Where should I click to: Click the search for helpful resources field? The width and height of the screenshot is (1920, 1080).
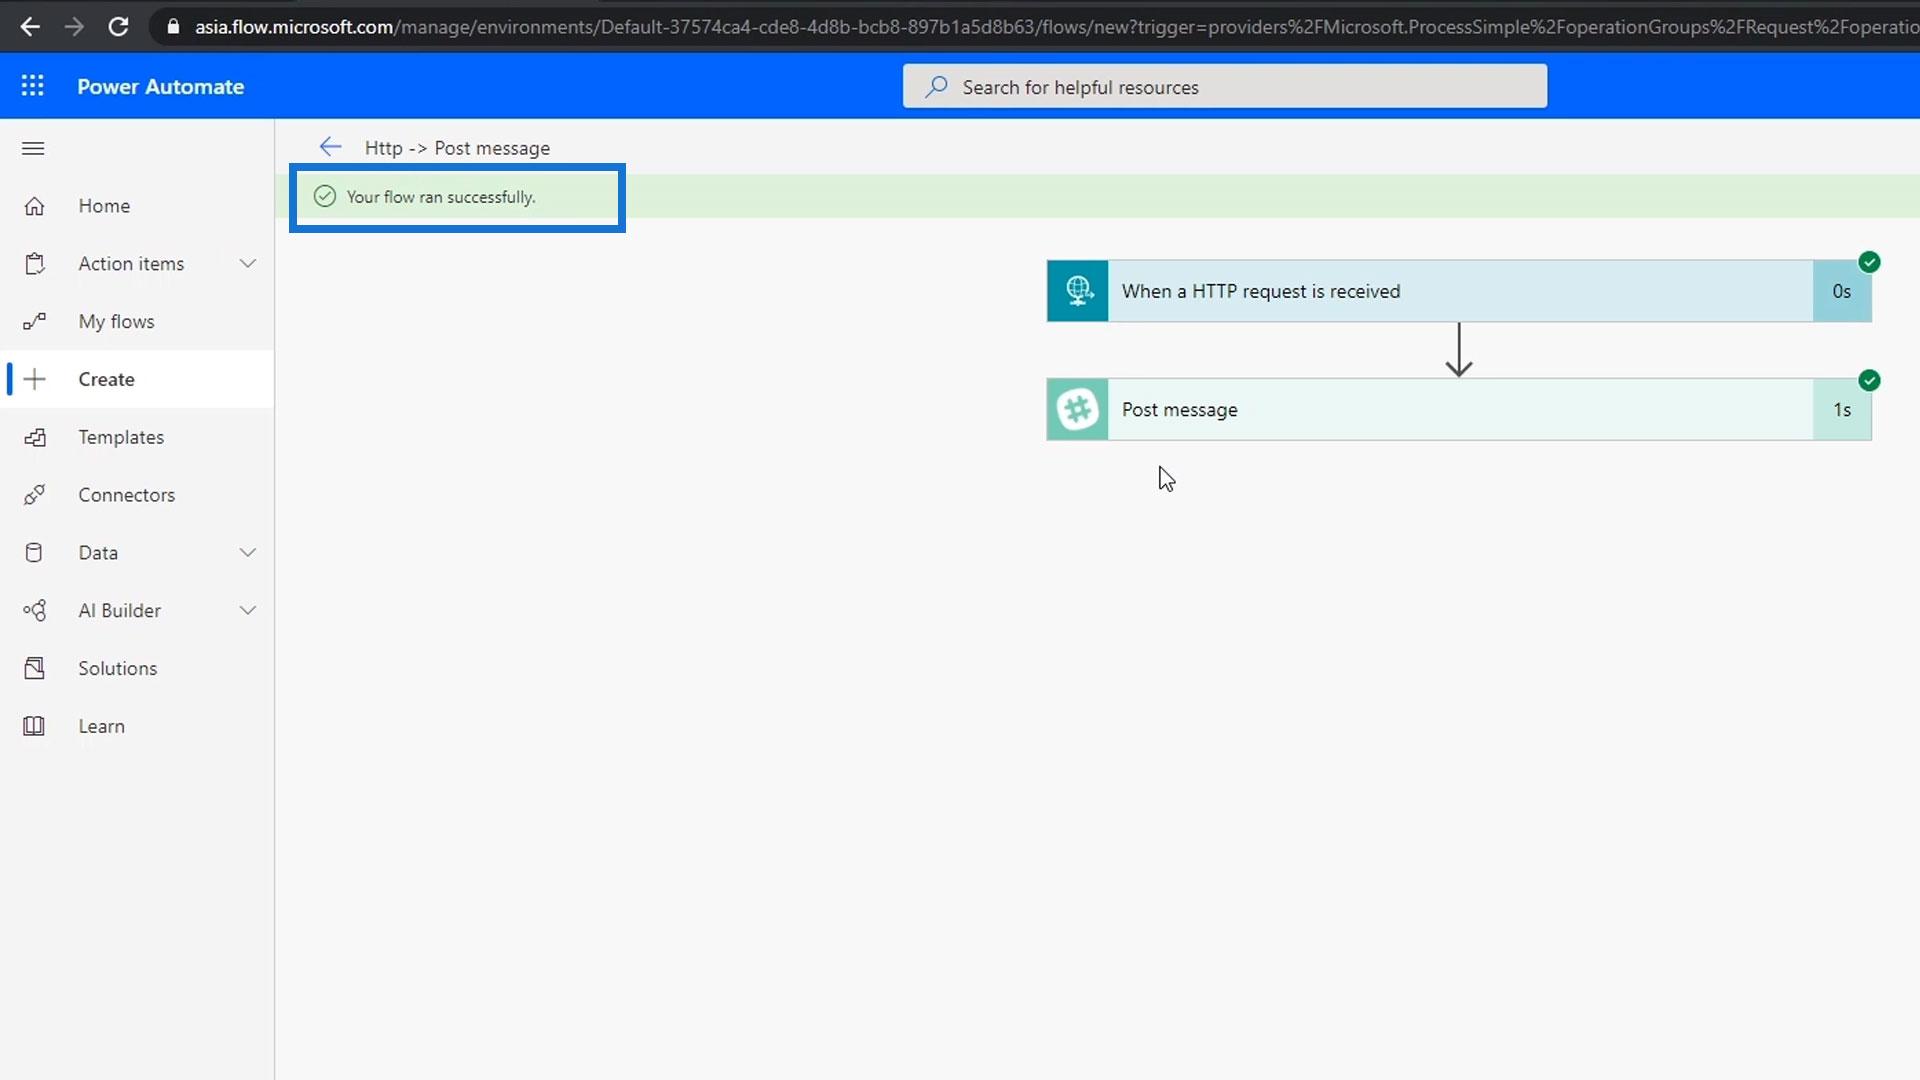coord(1224,87)
